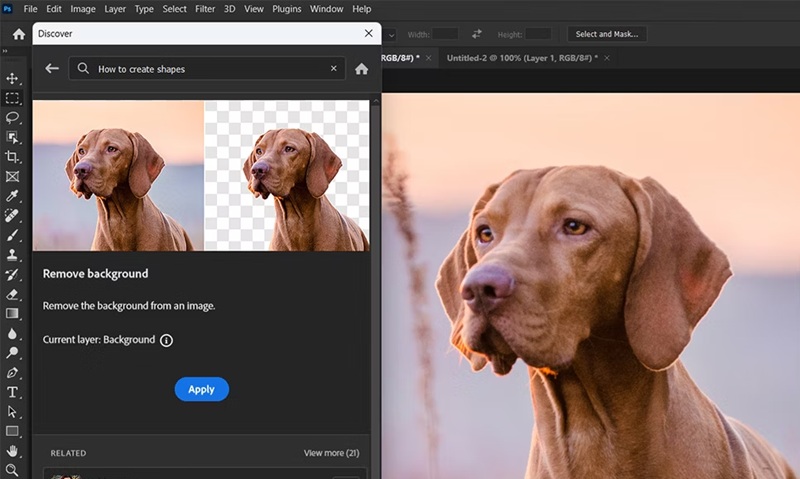Viewport: 800px width, 479px height.
Task: Select the Rectangle shape tool
Action: coord(12,432)
